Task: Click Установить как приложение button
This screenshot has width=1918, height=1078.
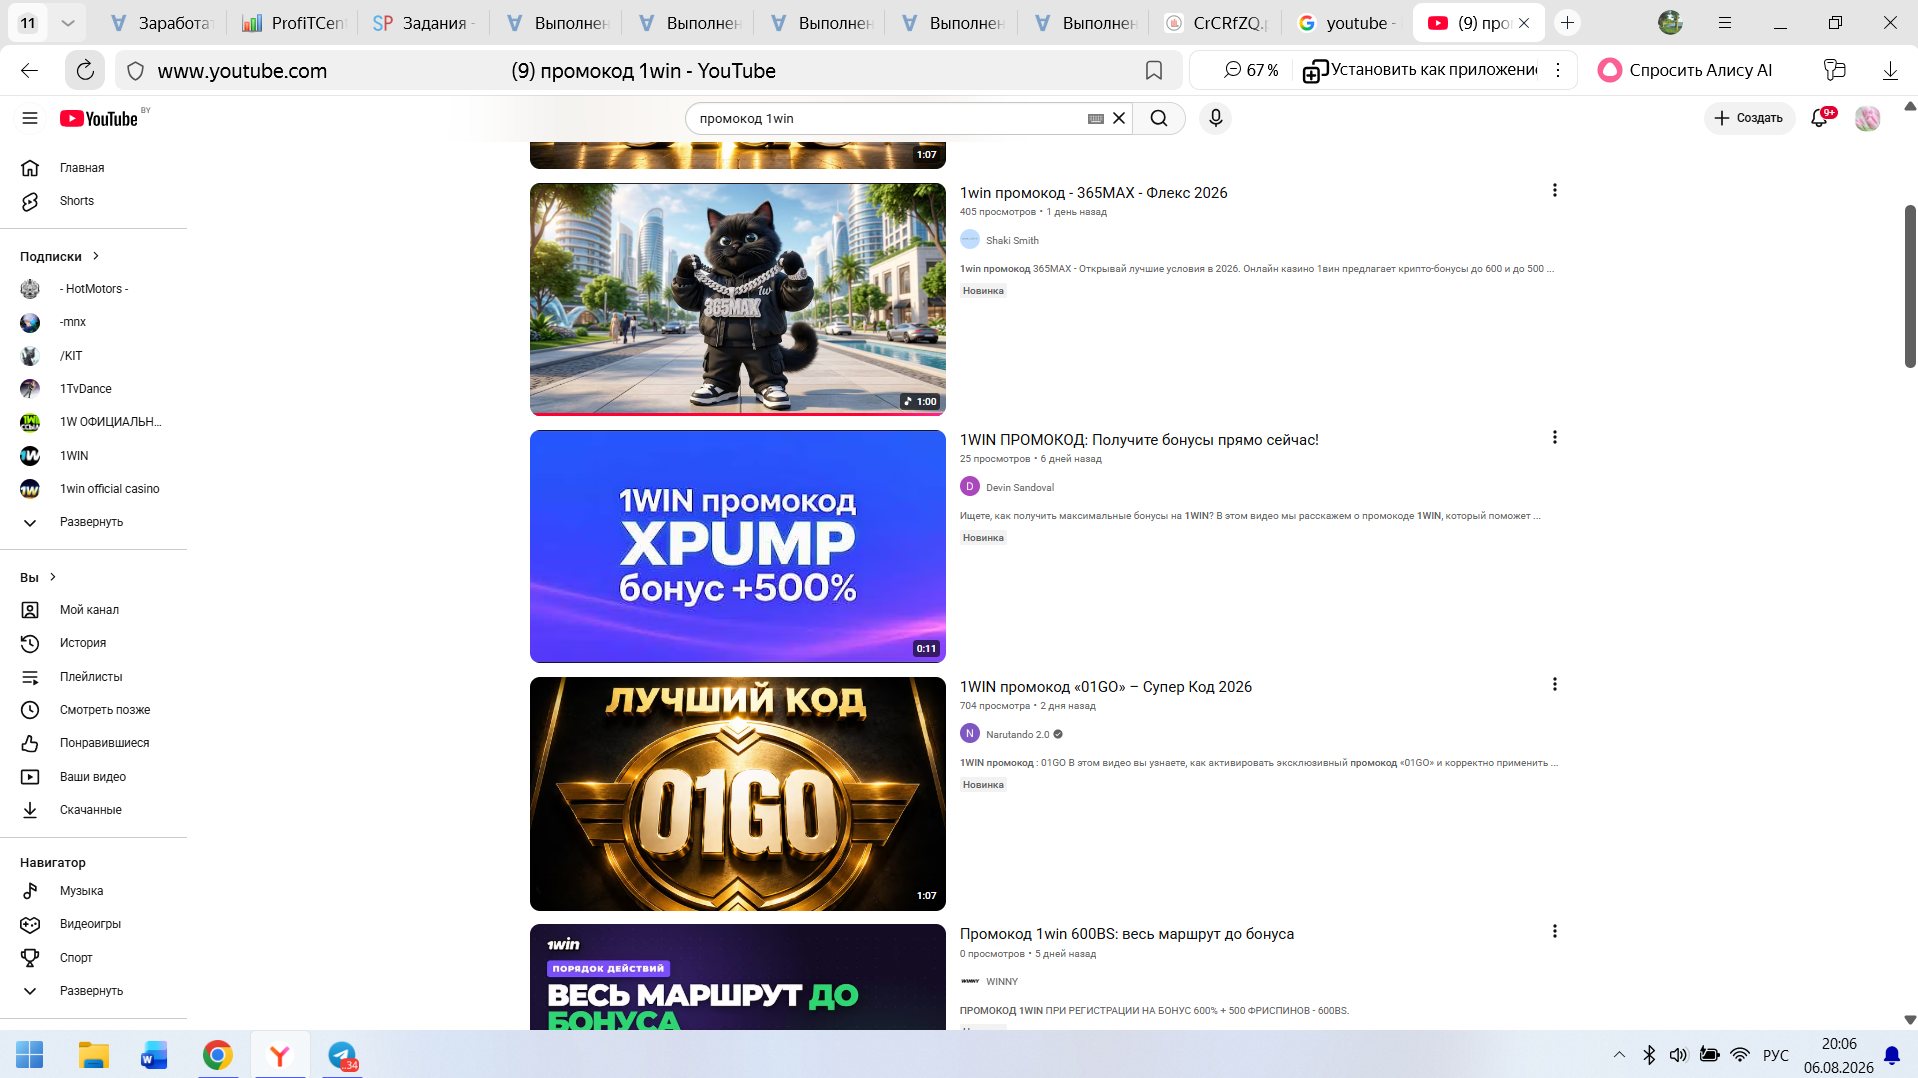Action: [1420, 70]
